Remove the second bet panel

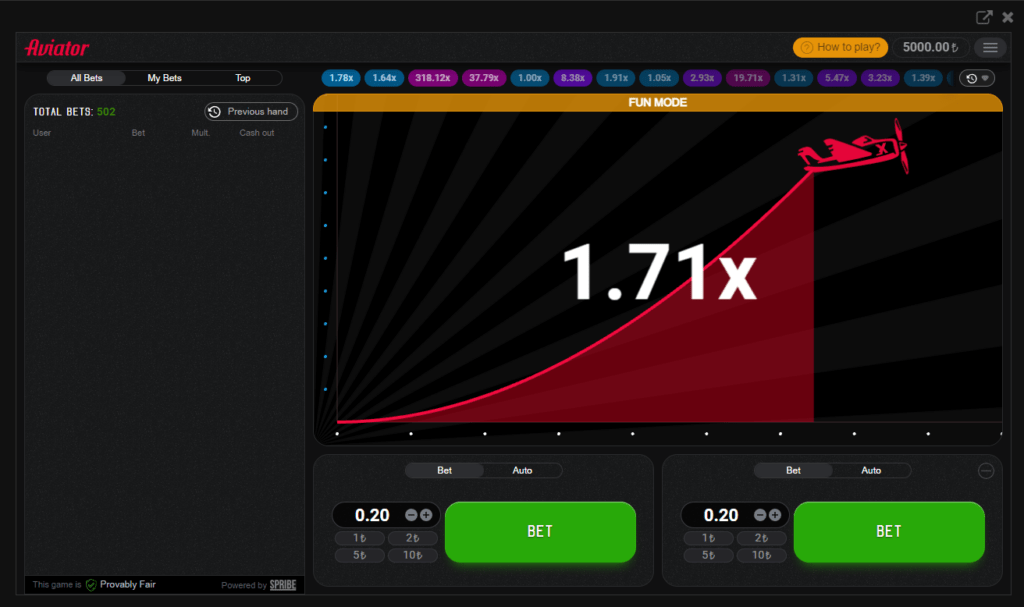point(985,470)
